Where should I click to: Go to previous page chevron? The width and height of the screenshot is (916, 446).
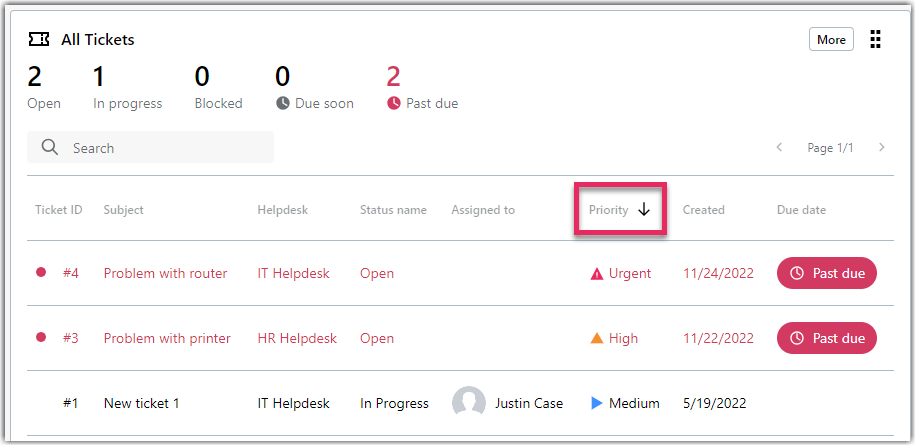779,147
